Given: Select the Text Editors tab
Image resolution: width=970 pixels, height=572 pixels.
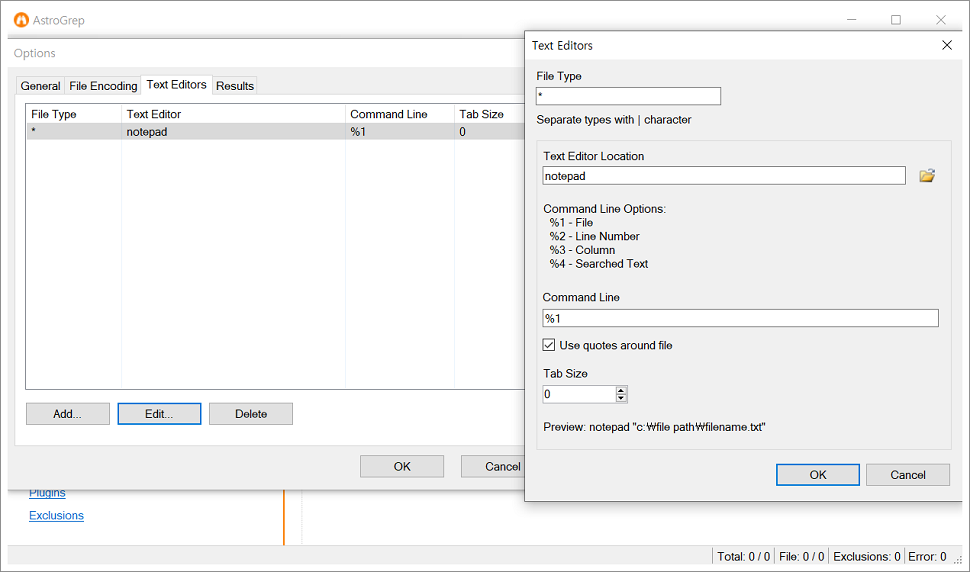Looking at the screenshot, I should pyautogui.click(x=176, y=85).
